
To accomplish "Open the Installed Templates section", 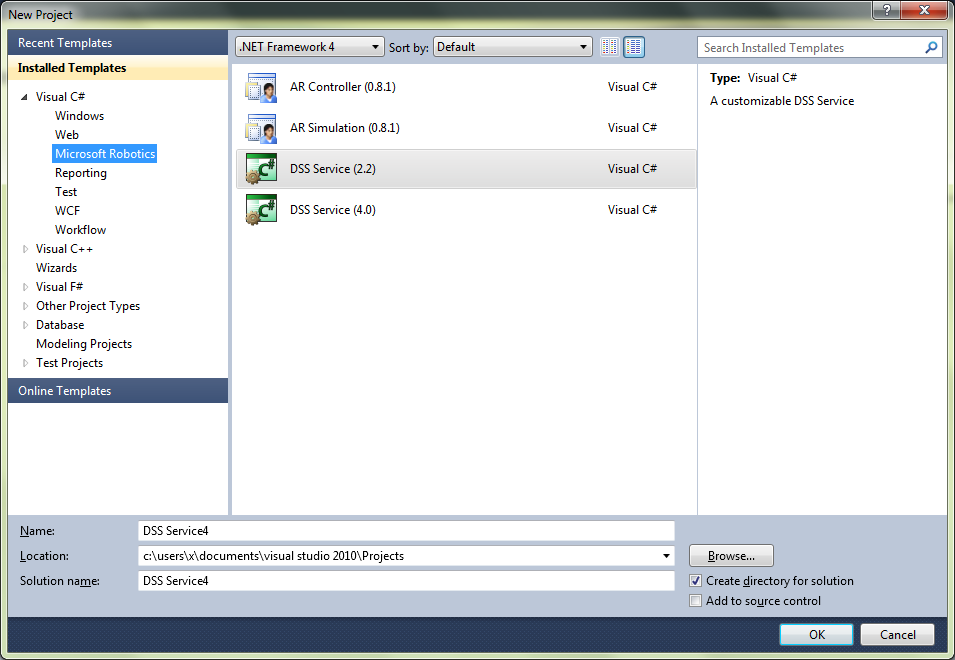I will [x=118, y=68].
